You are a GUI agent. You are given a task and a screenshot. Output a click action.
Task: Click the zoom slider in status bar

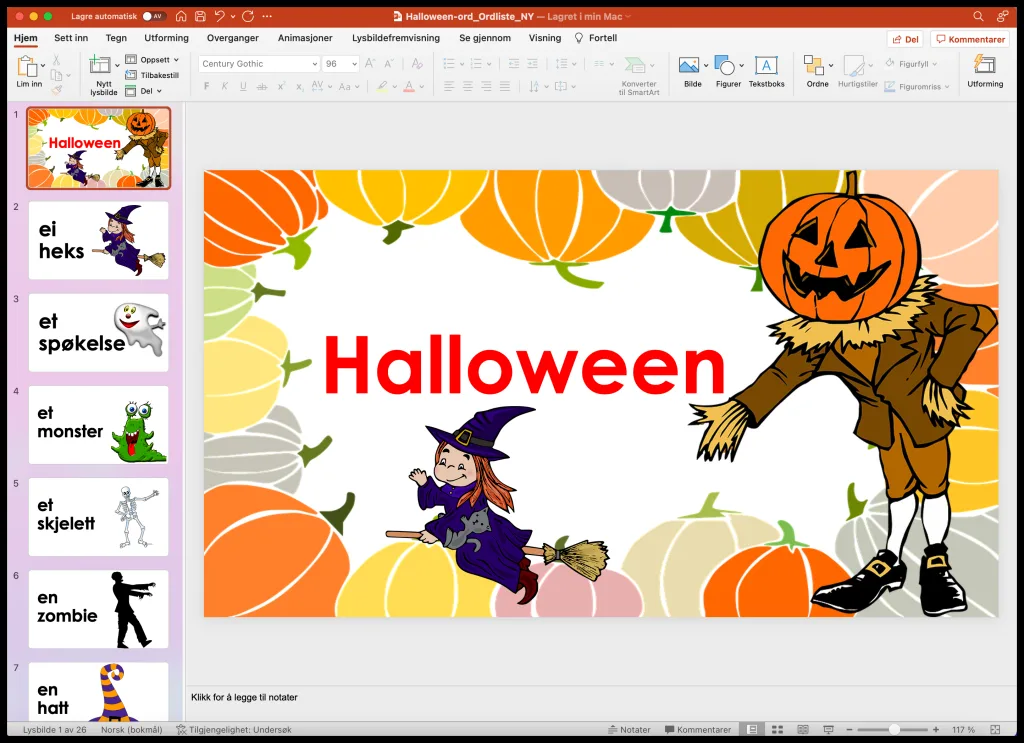click(x=894, y=730)
